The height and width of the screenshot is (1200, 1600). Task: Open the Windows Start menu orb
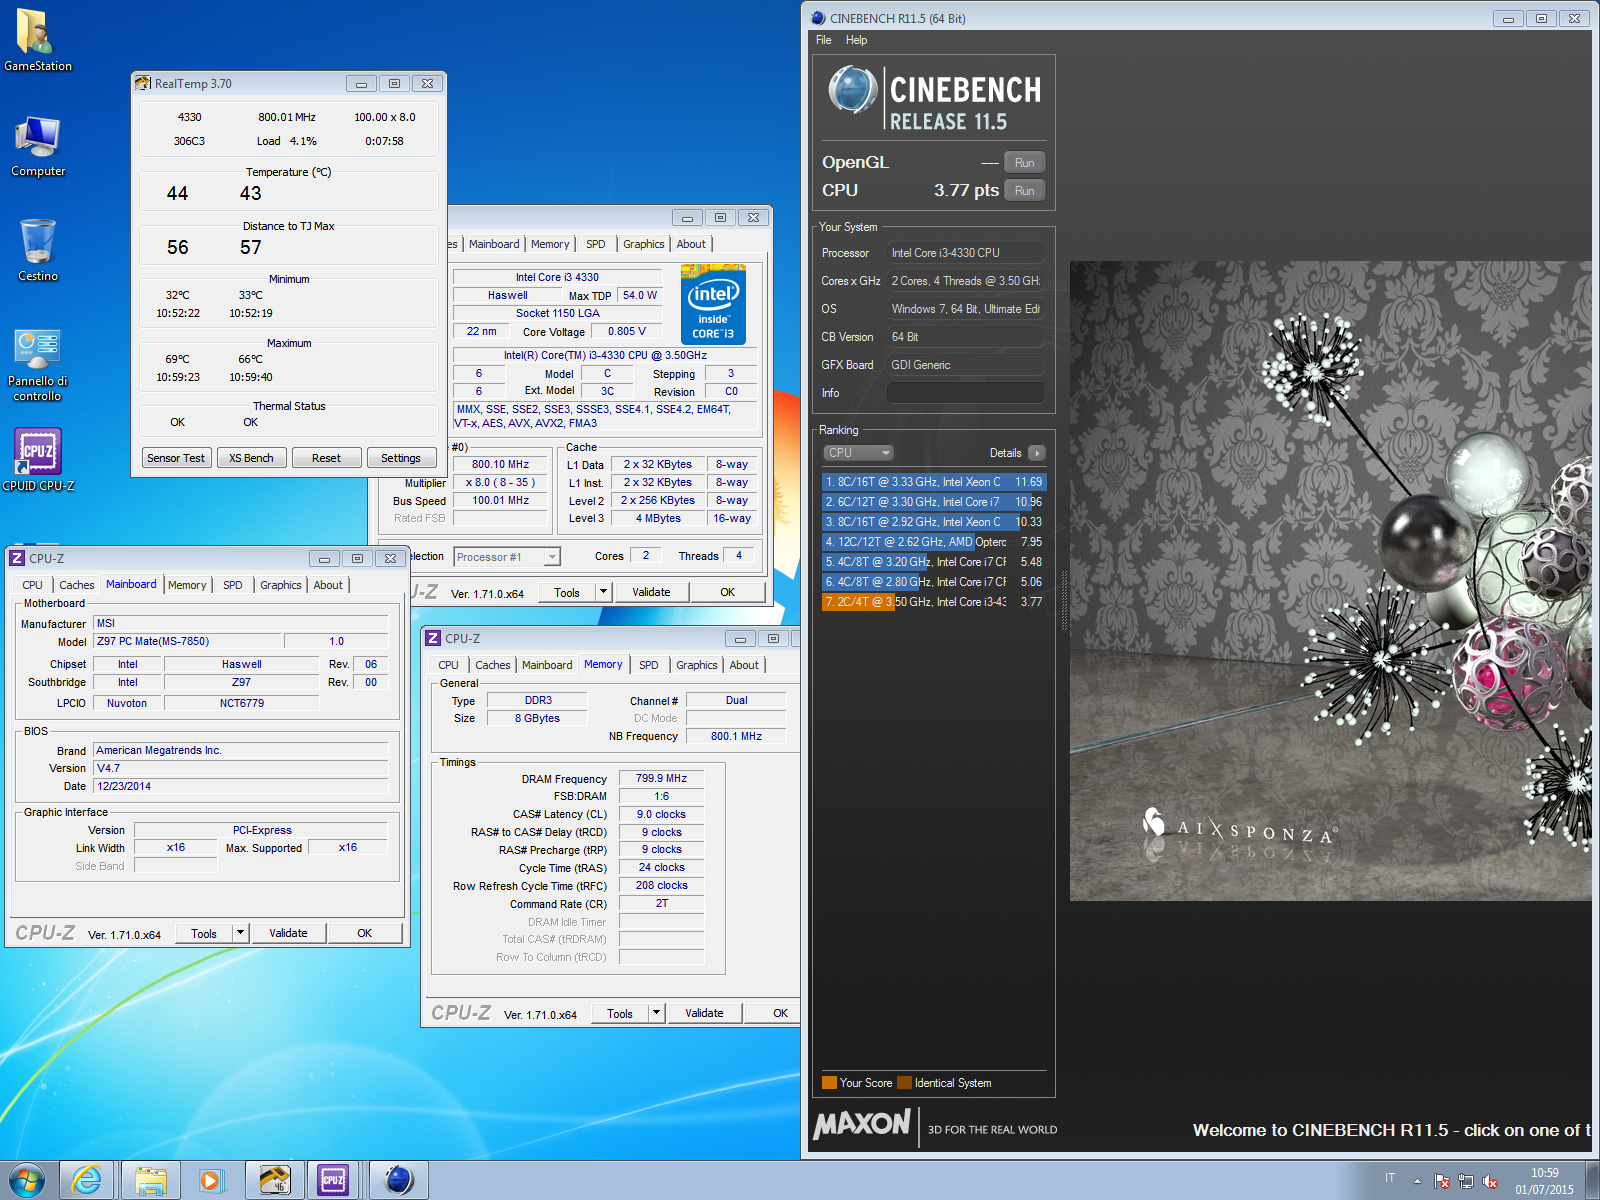26,1181
